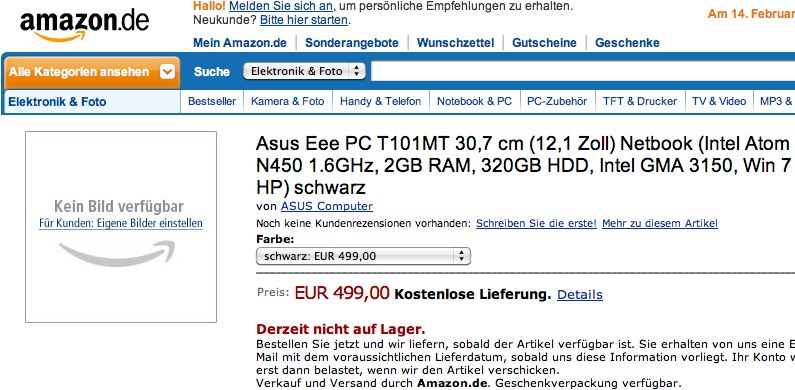
Task: Go to Sonderangebote in the top navigation
Action: (352, 43)
